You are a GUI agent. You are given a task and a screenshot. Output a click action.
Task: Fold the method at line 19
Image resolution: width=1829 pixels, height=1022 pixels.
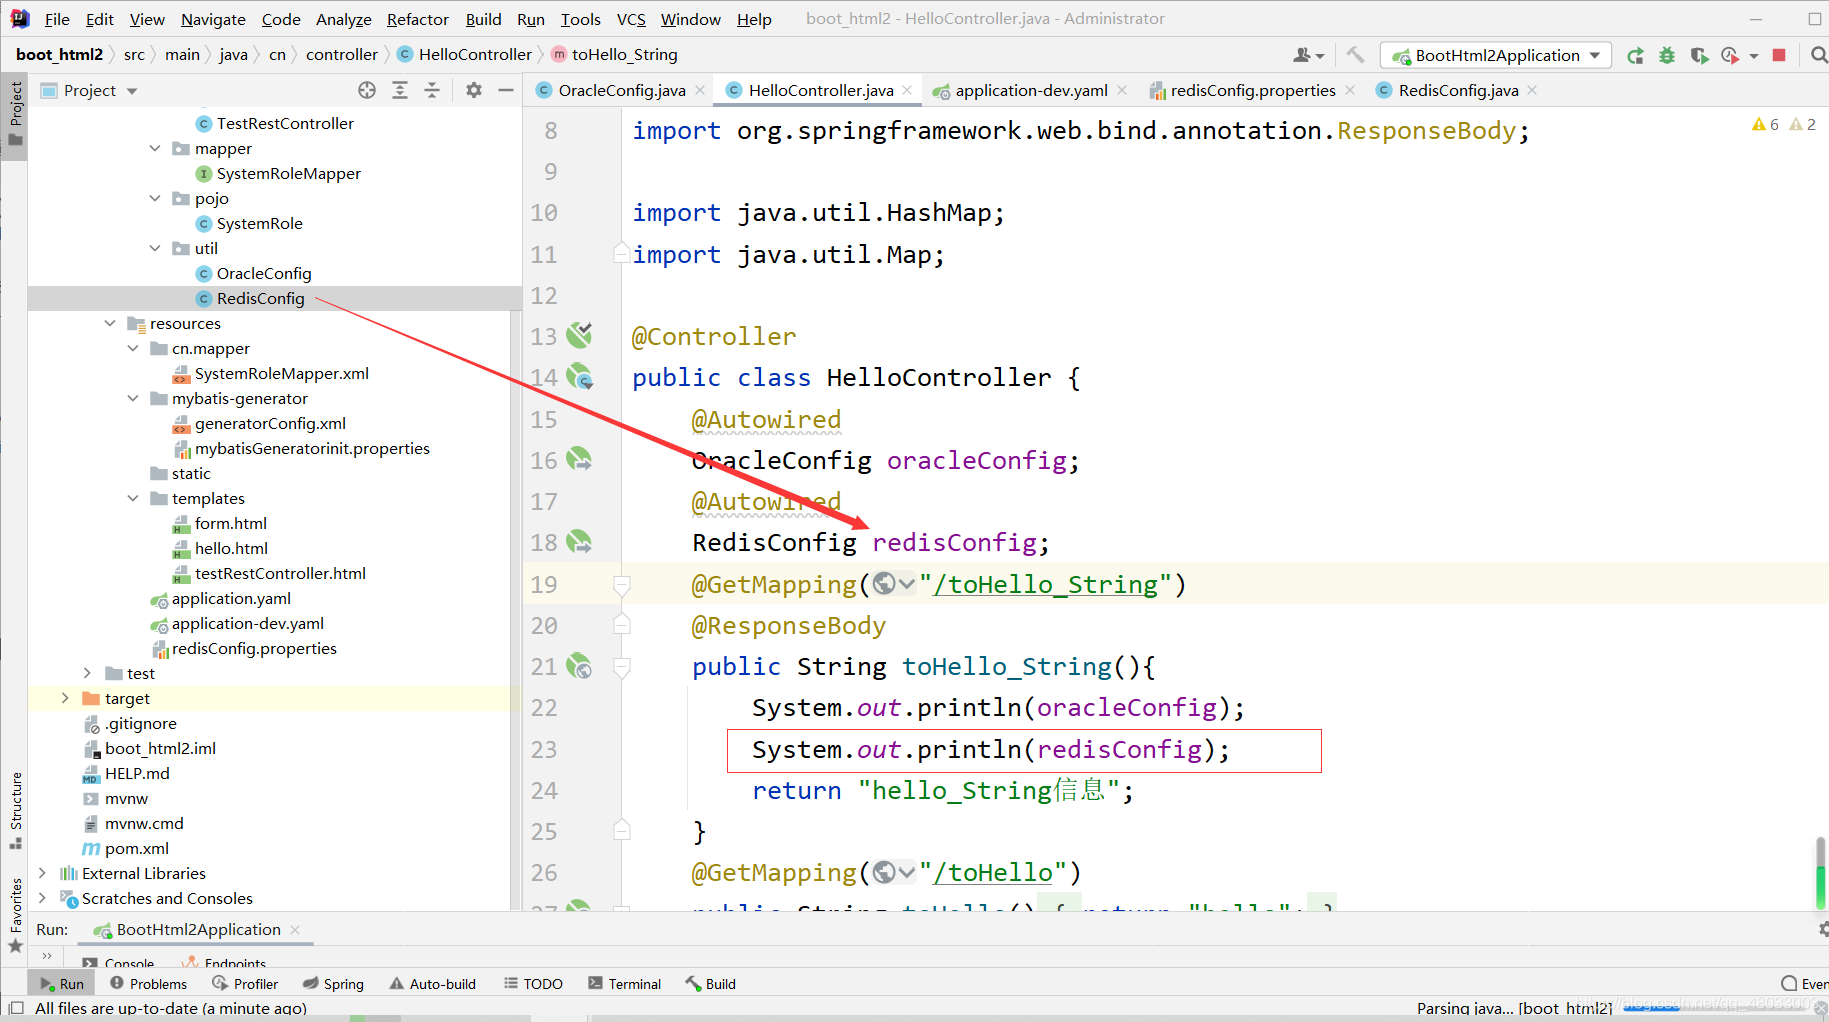(621, 584)
